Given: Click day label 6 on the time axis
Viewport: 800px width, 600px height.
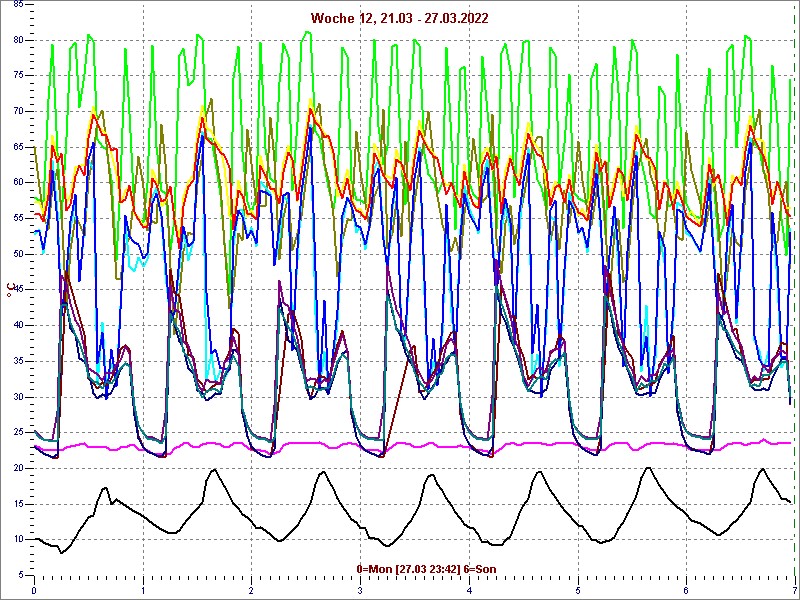Looking at the screenshot, I should coord(687,592).
